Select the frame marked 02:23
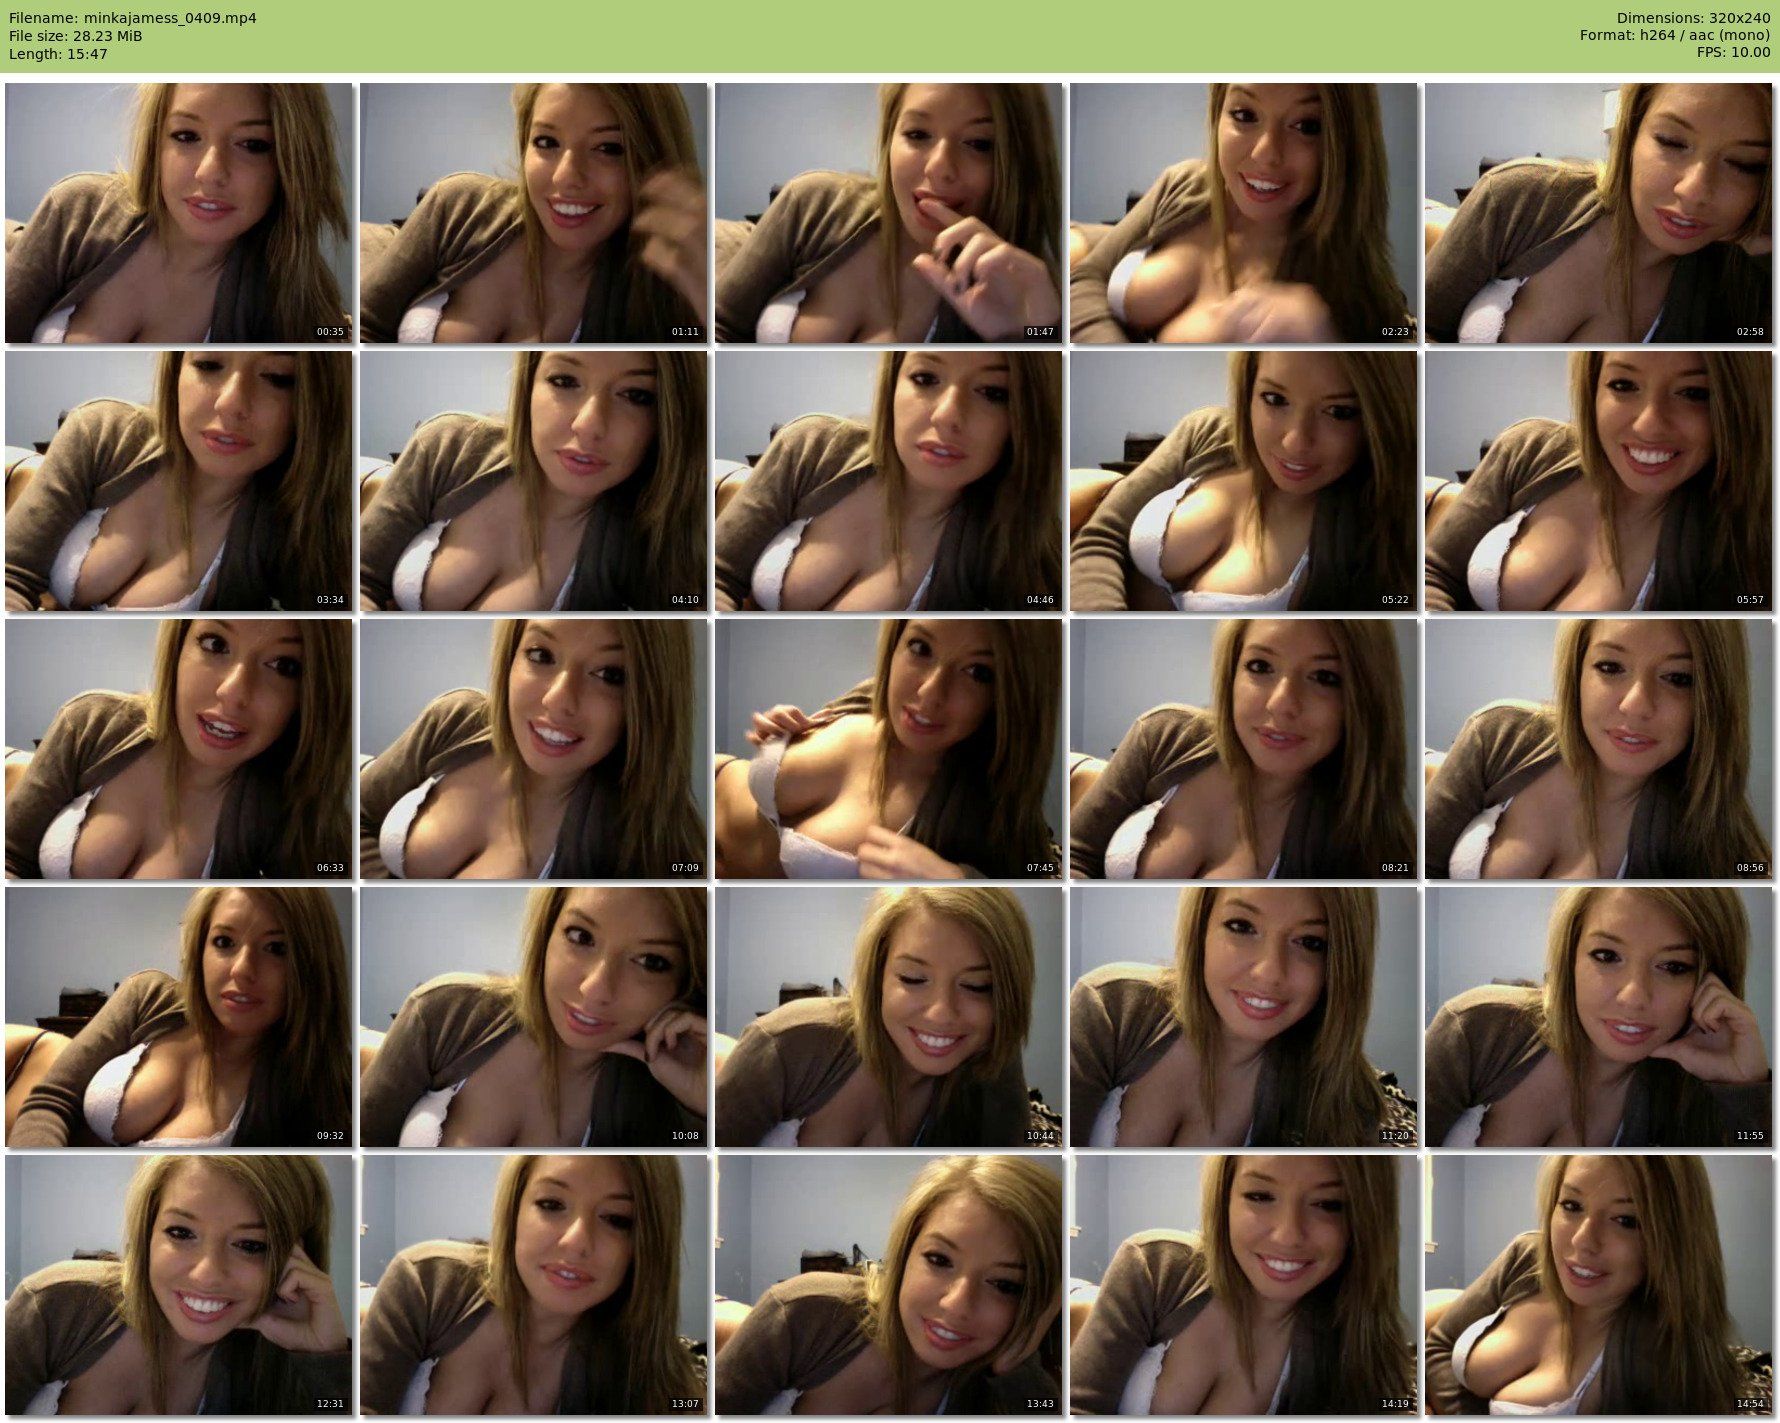This screenshot has width=1780, height=1423. pyautogui.click(x=1244, y=213)
